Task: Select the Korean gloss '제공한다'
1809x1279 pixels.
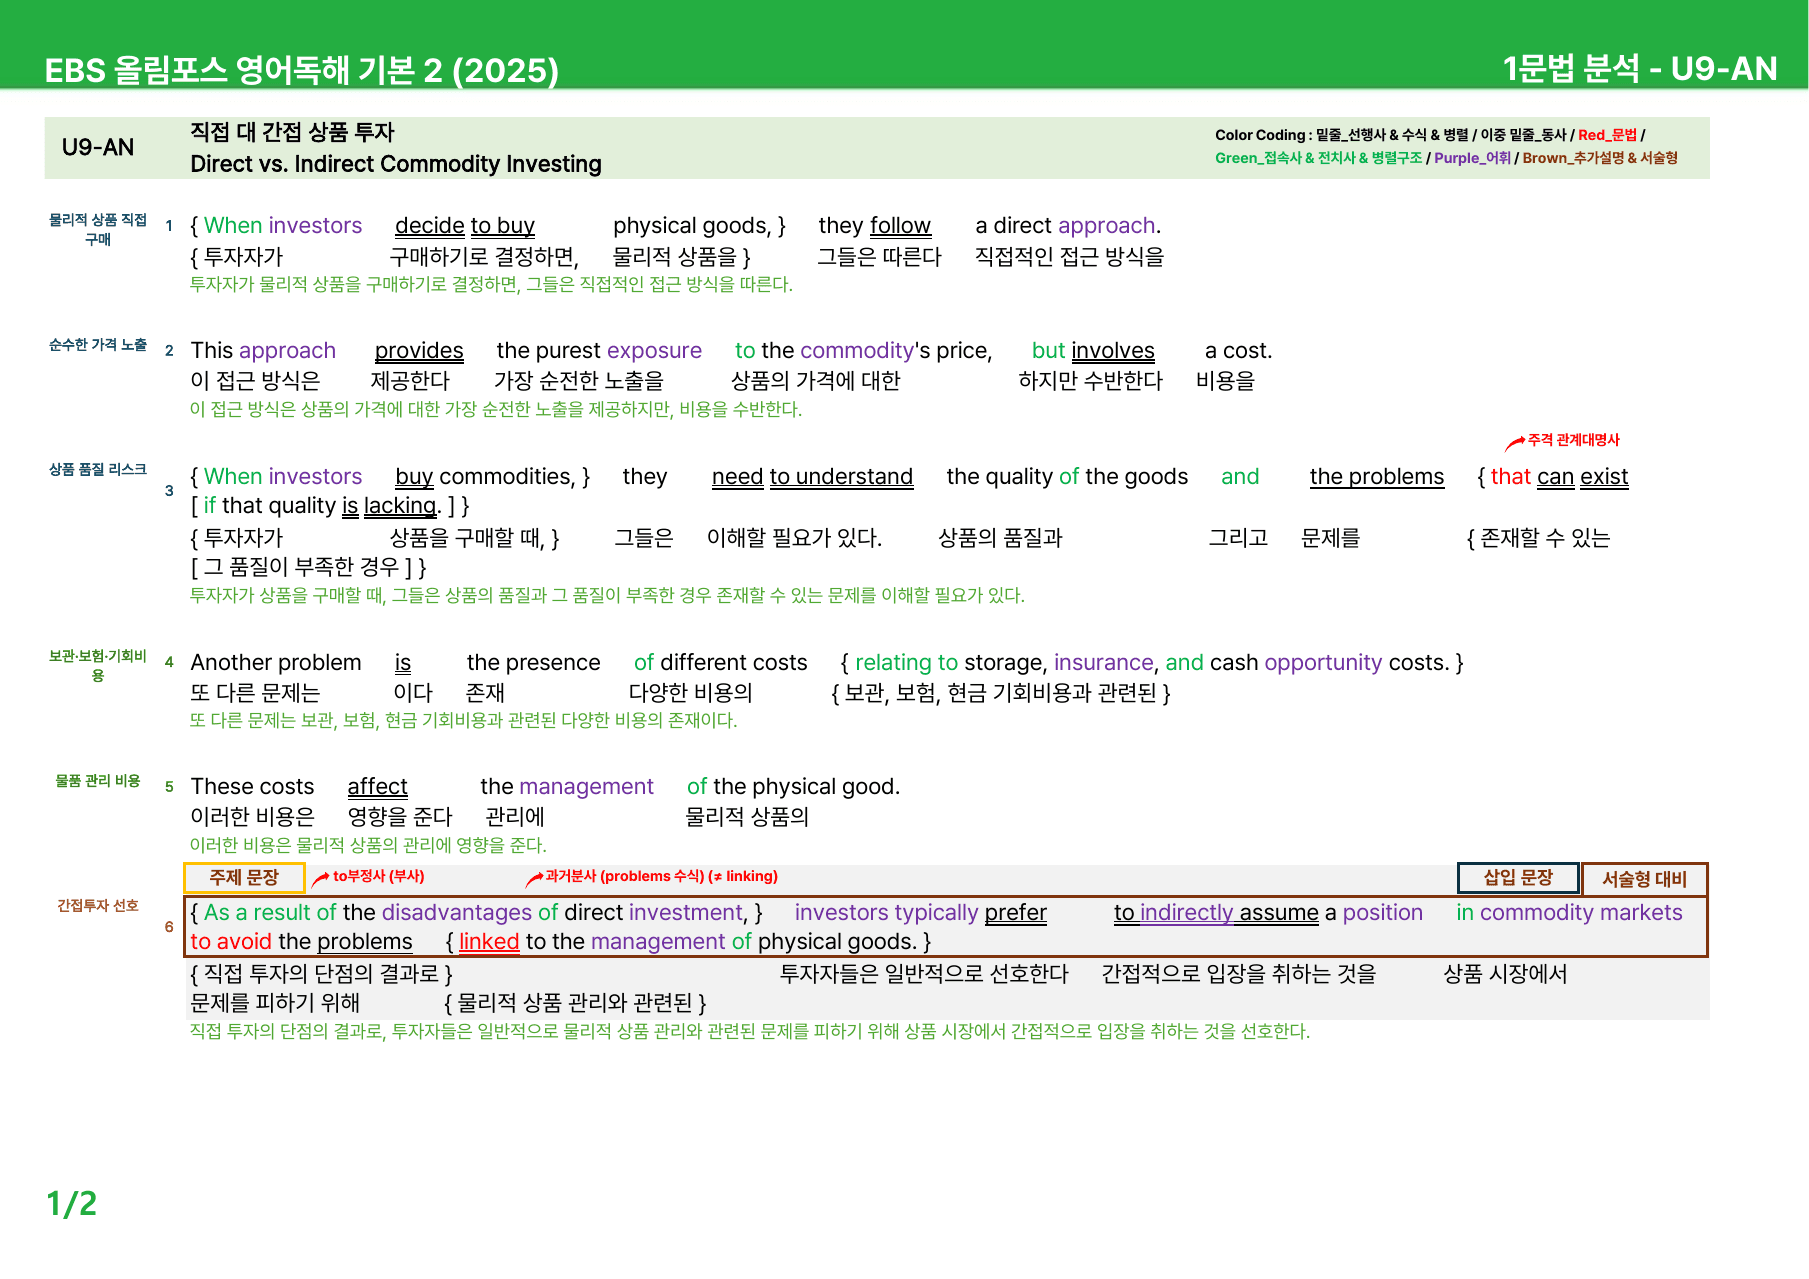Action: pos(410,381)
